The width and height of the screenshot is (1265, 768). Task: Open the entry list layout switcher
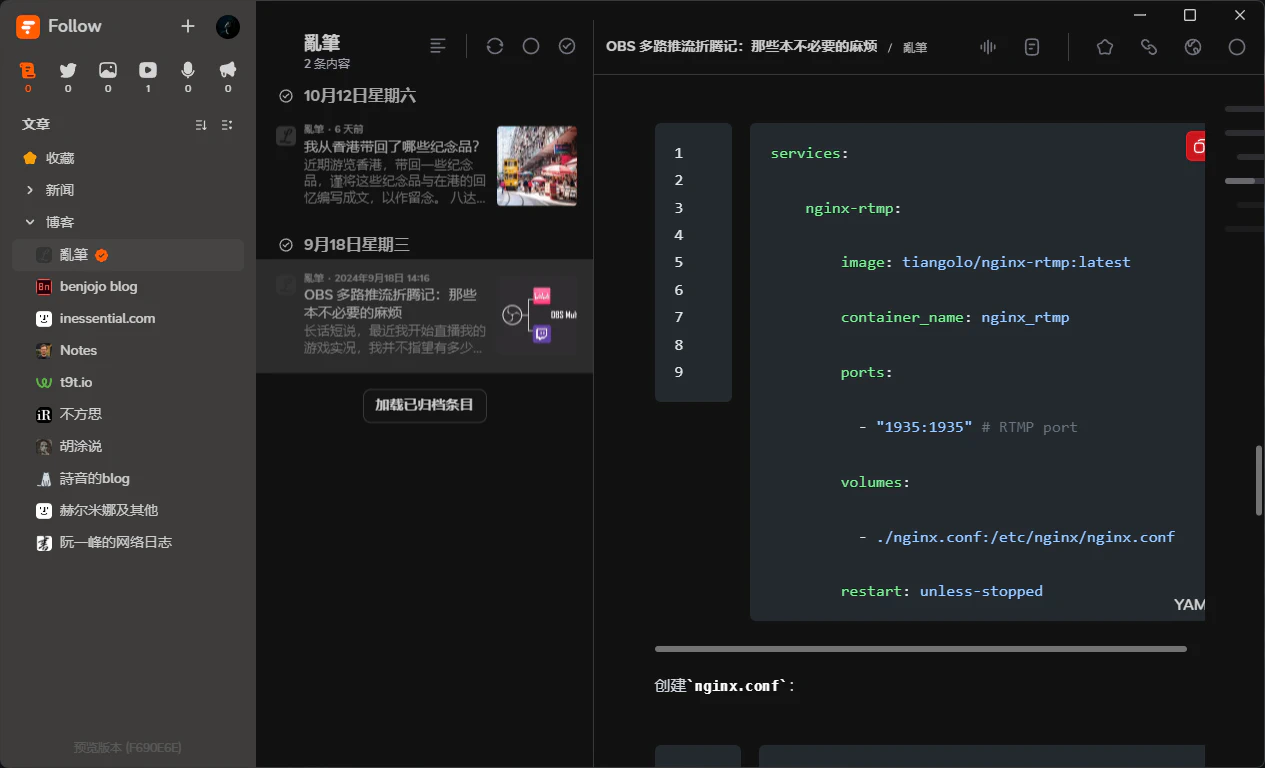click(437, 45)
